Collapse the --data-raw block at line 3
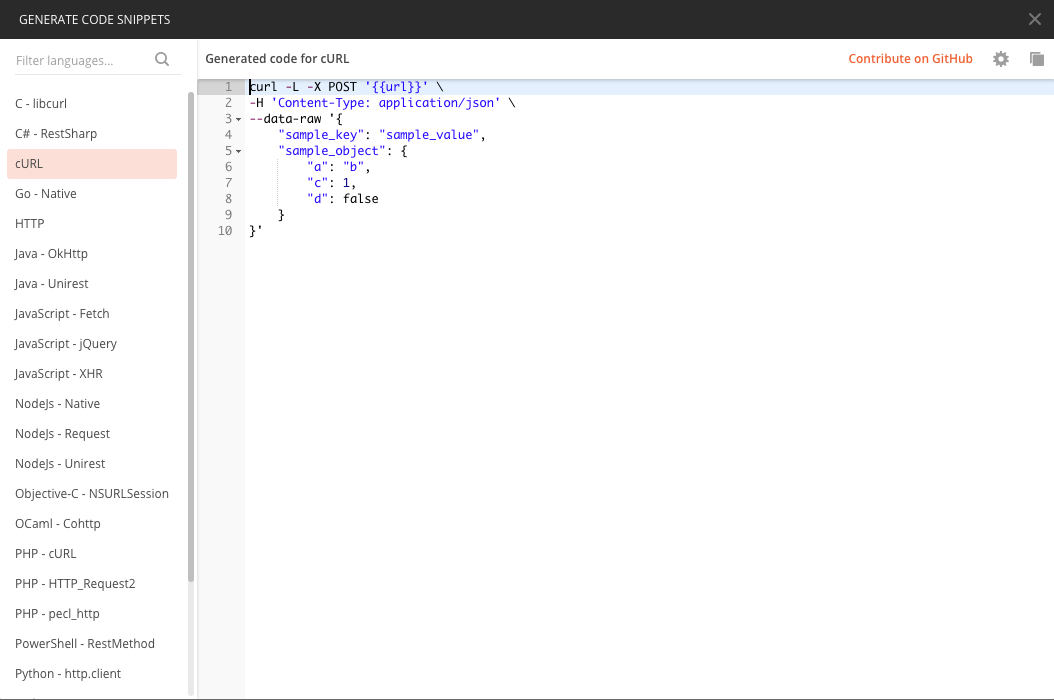Image resolution: width=1054 pixels, height=700 pixels. coord(237,118)
